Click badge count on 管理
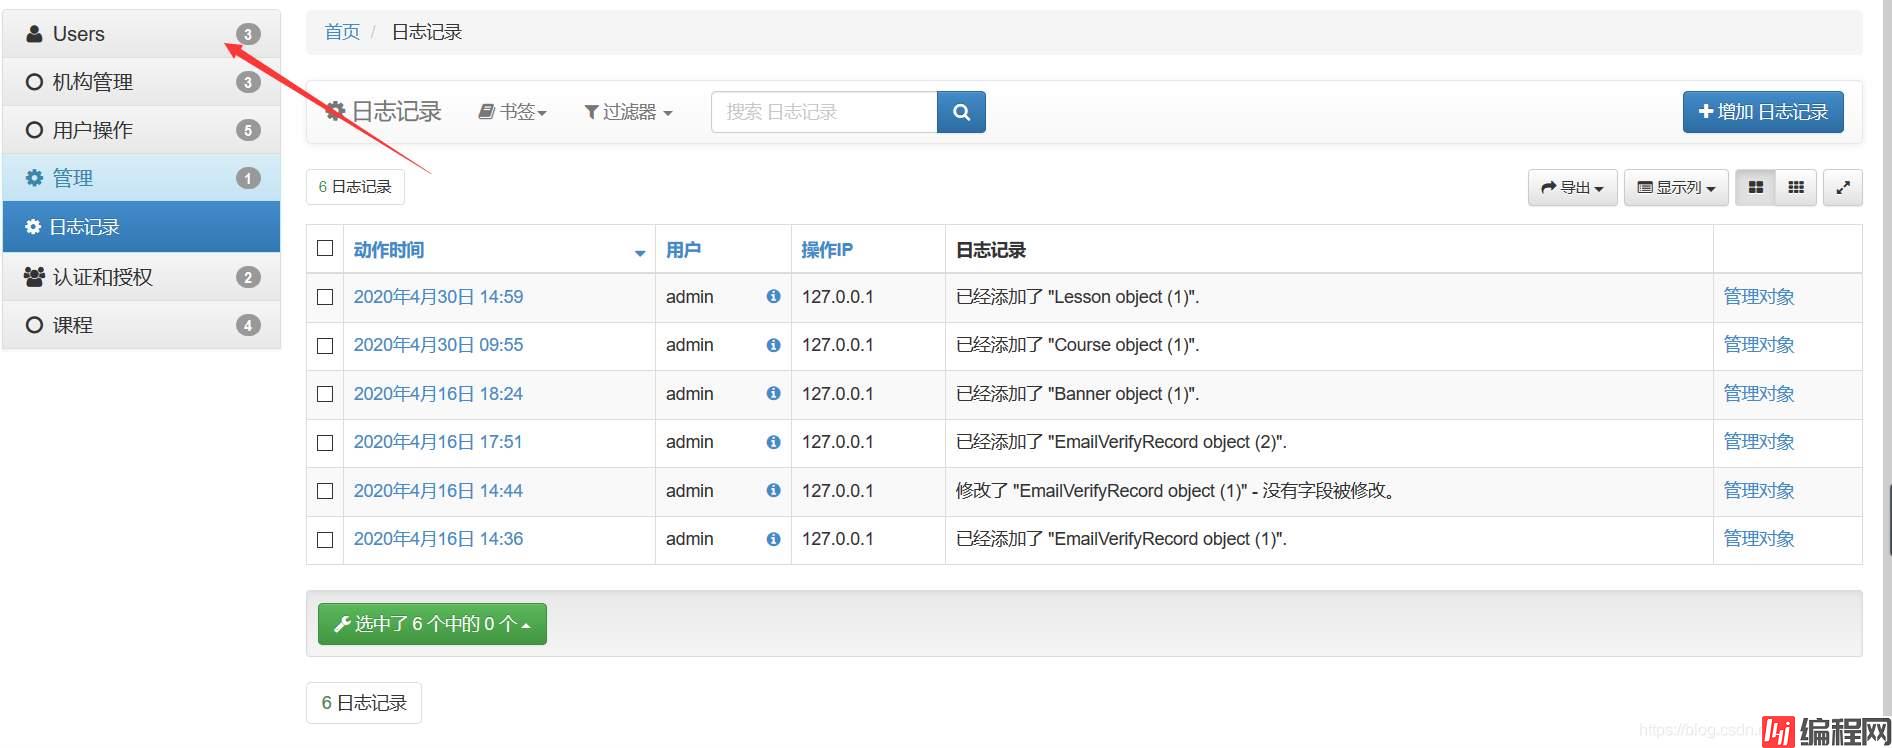The width and height of the screenshot is (1892, 748). pyautogui.click(x=248, y=178)
